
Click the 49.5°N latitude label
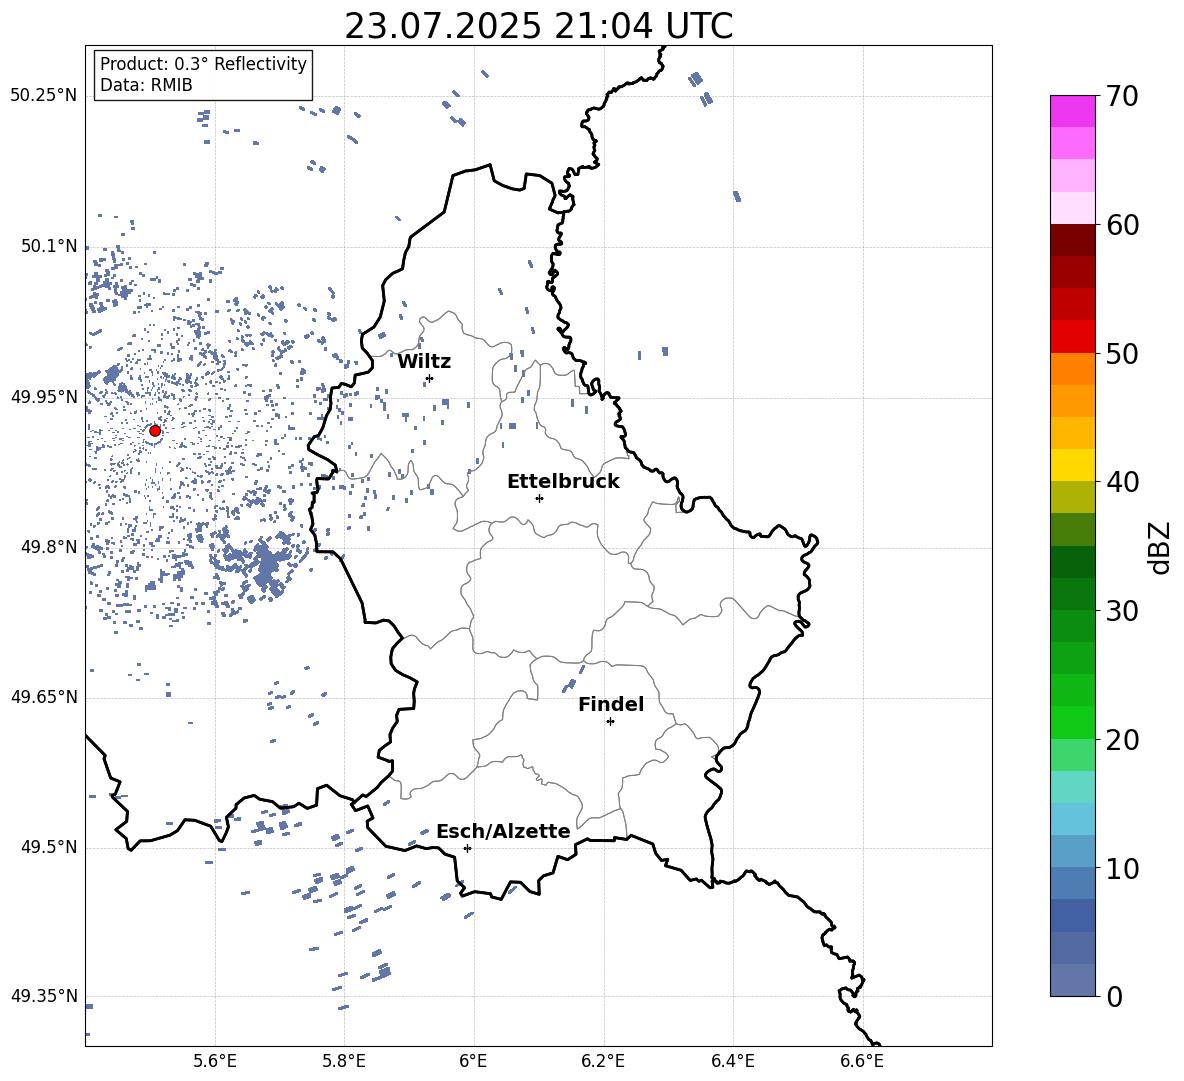coord(50,846)
